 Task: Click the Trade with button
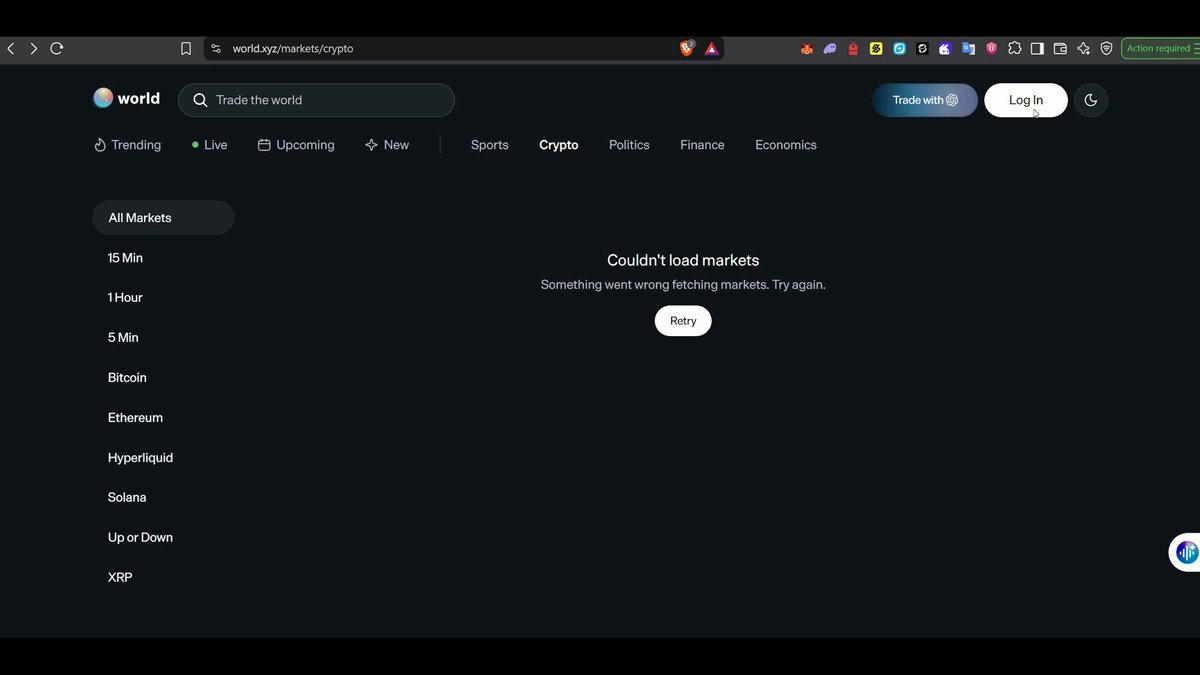pos(925,100)
